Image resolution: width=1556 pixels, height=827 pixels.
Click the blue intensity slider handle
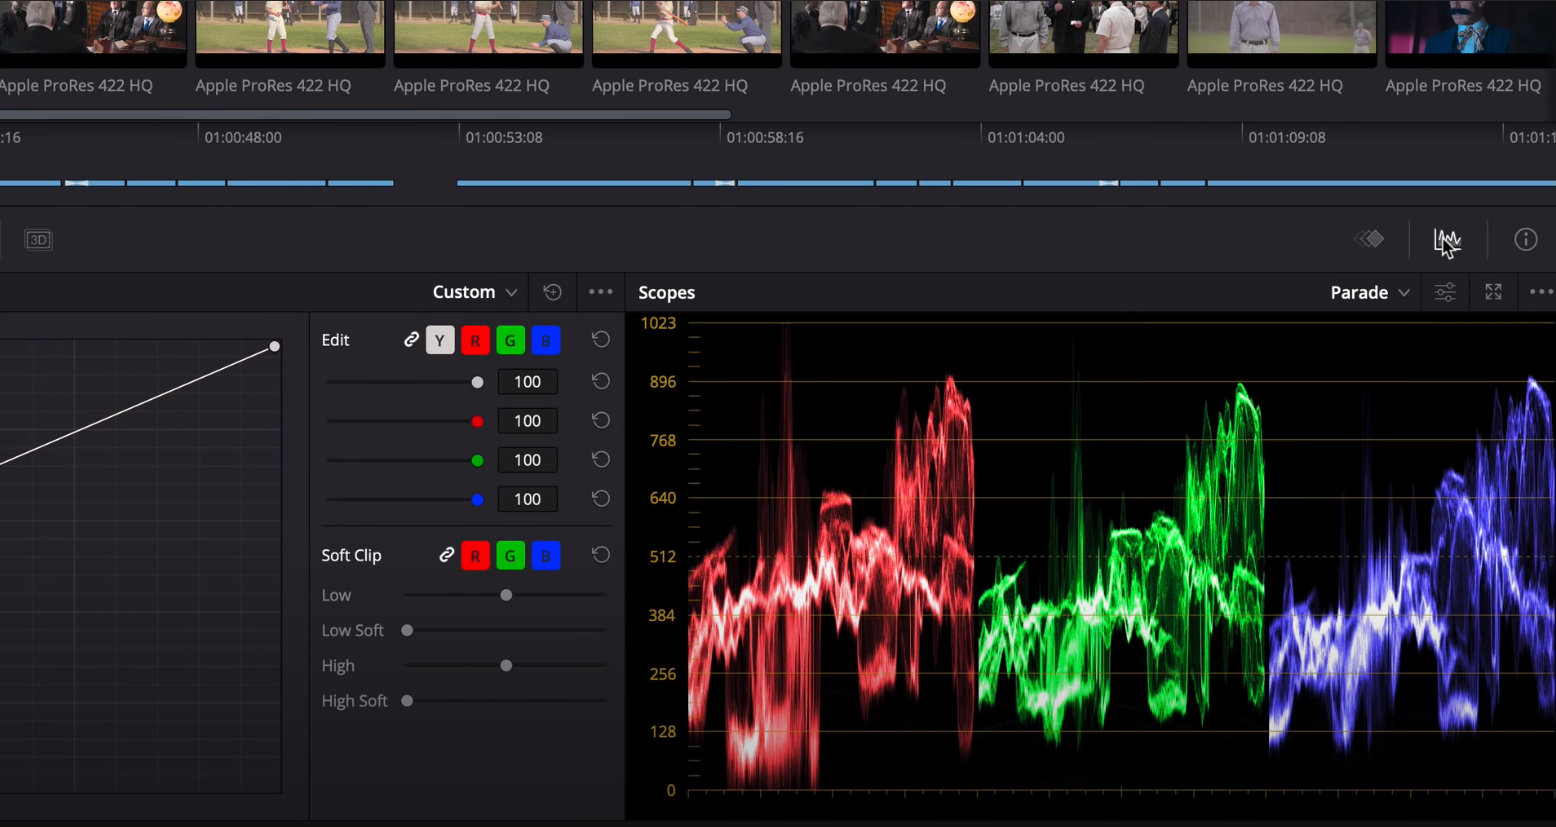click(x=477, y=499)
